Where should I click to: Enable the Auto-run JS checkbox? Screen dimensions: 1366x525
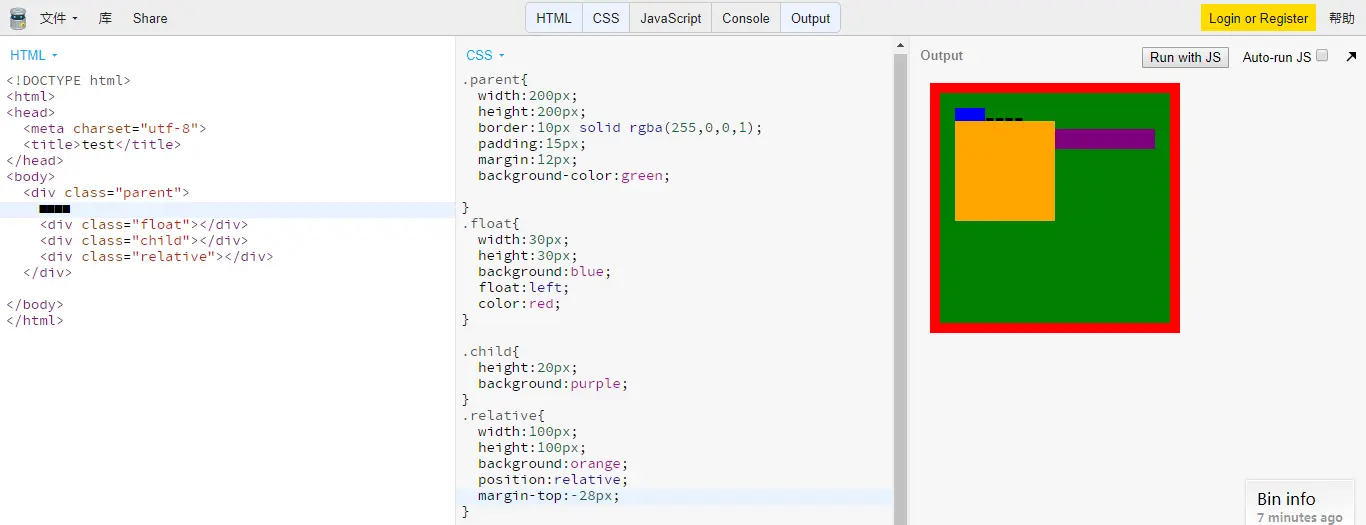click(x=1322, y=56)
